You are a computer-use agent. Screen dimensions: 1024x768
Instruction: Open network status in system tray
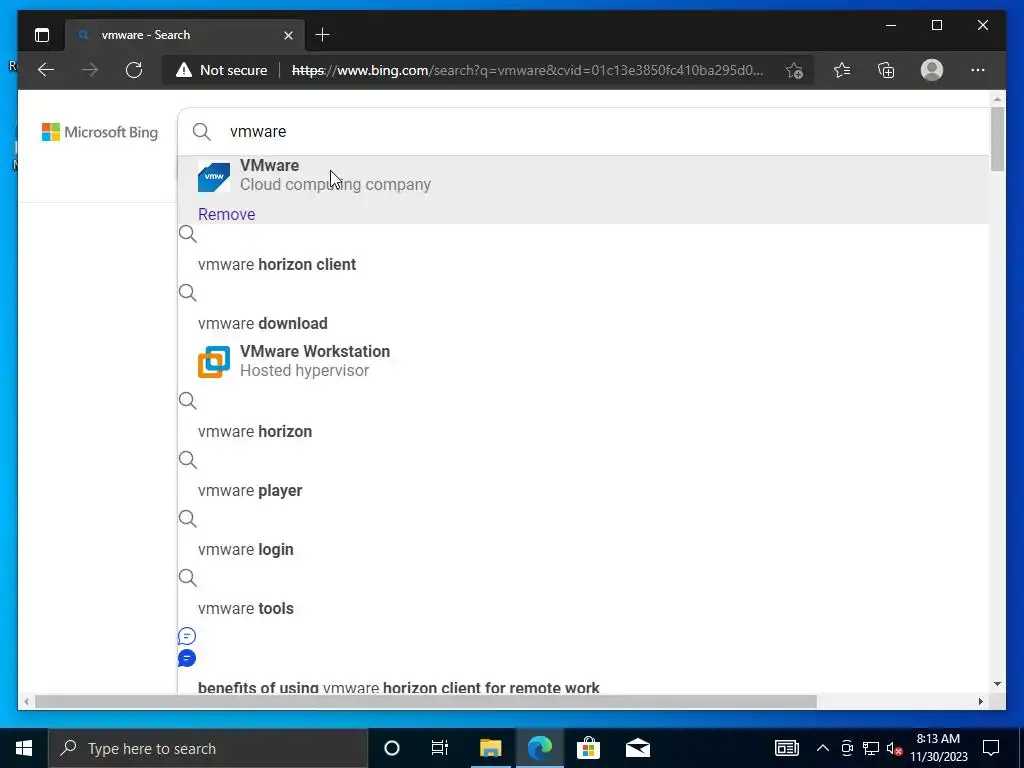[x=871, y=748]
